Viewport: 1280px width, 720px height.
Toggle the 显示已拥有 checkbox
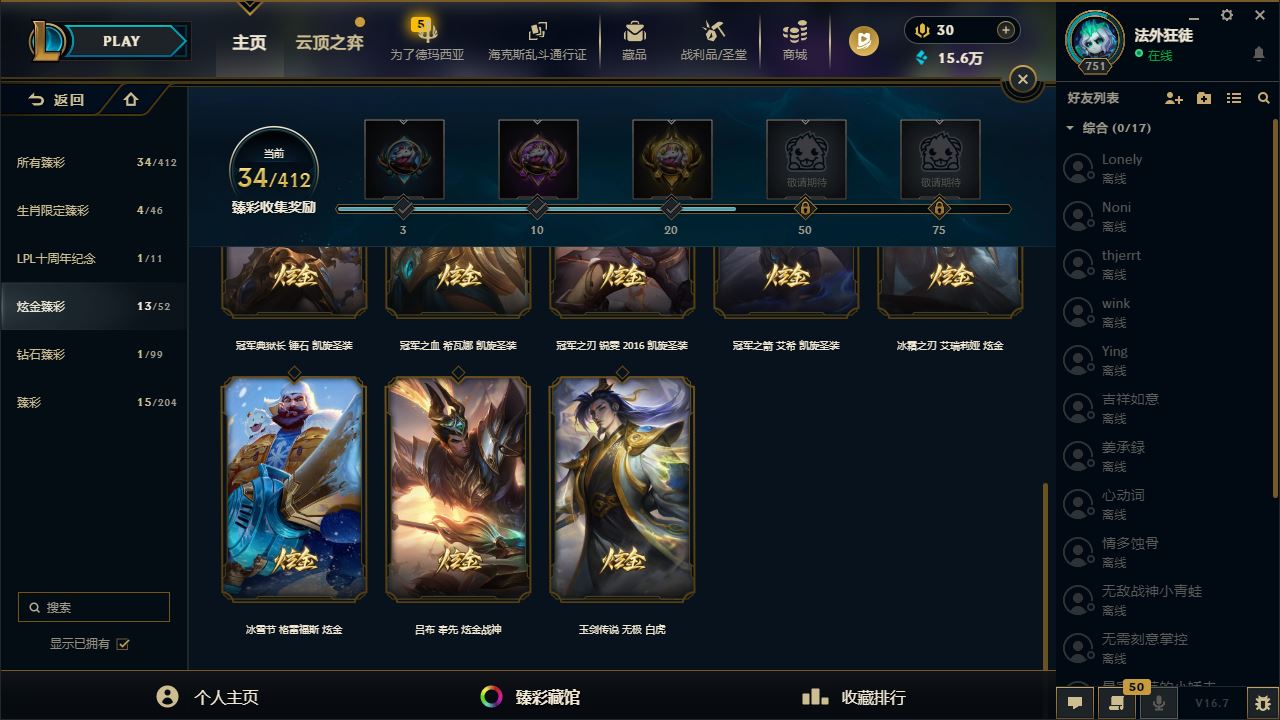[x=123, y=644]
